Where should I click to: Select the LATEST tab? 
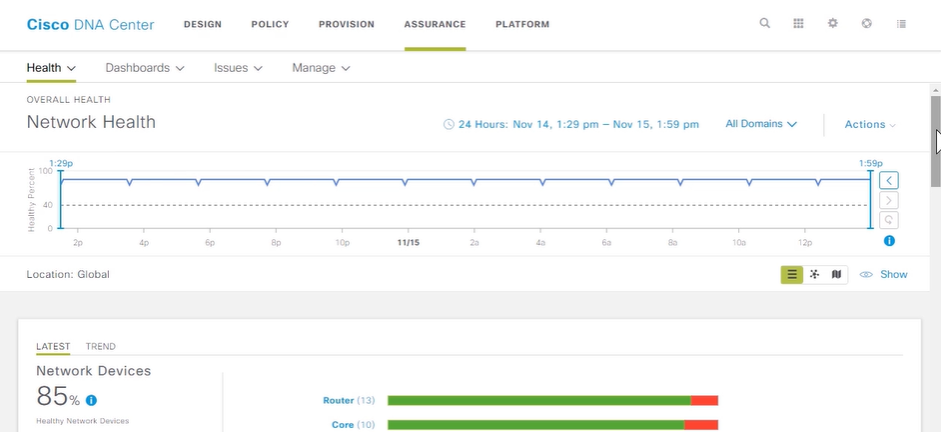[x=53, y=347]
